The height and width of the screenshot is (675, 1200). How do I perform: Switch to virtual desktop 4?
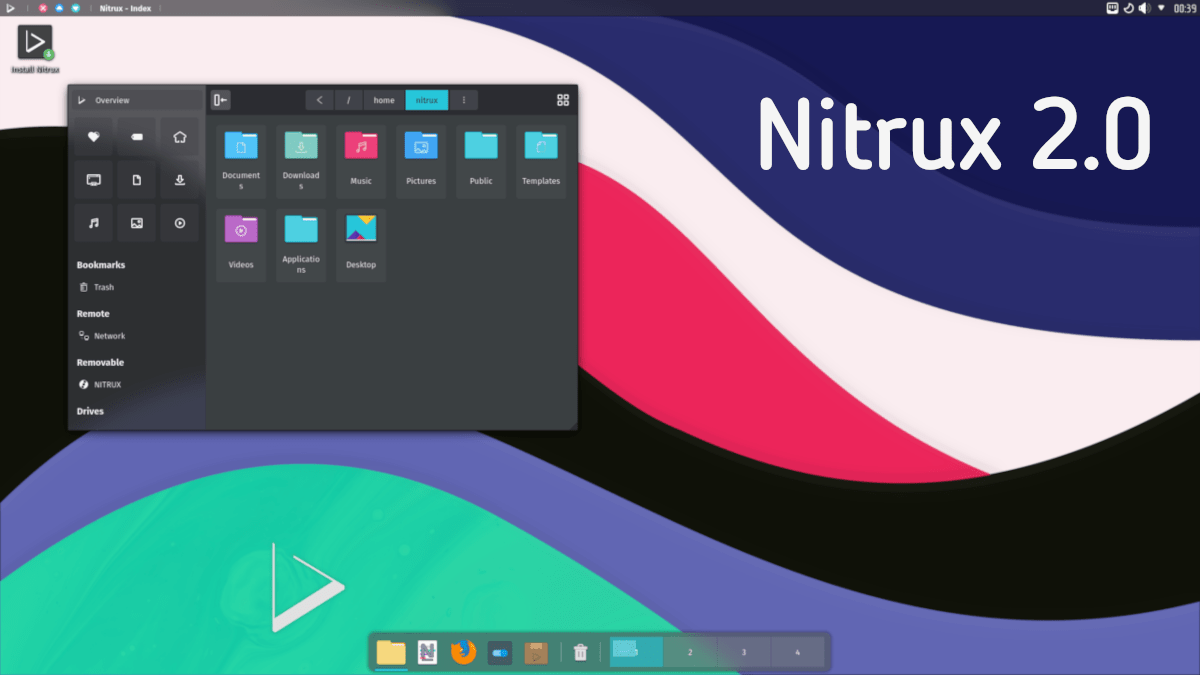pos(798,652)
